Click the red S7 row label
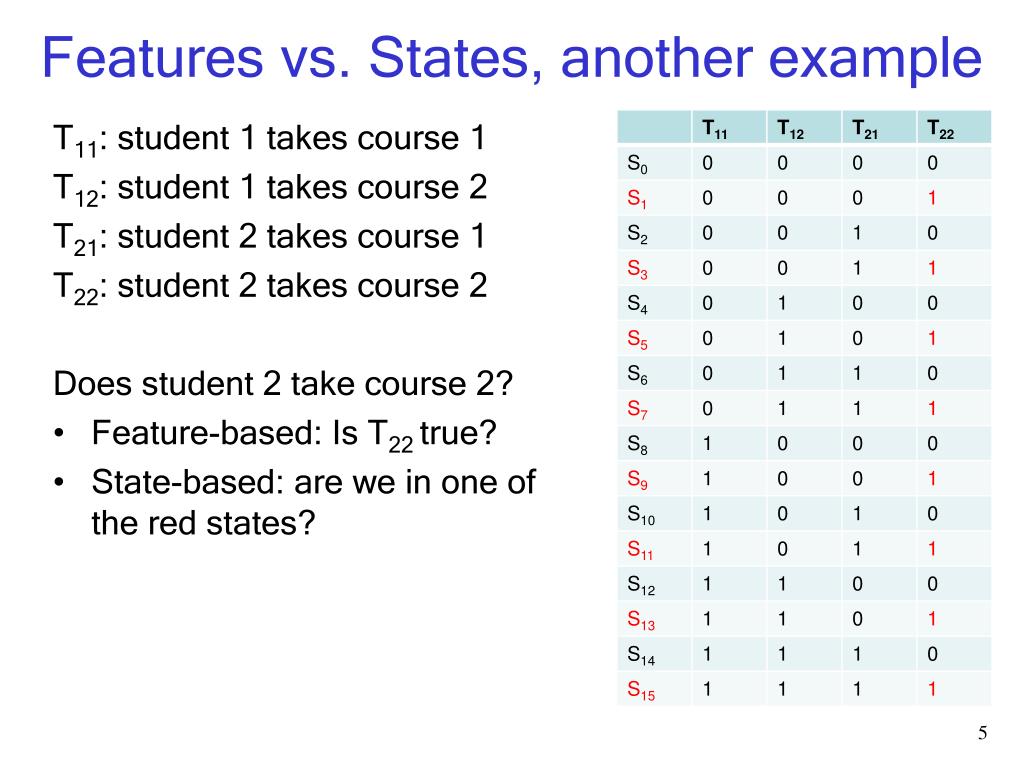Screen dimensions: 1024x768 pos(637,409)
